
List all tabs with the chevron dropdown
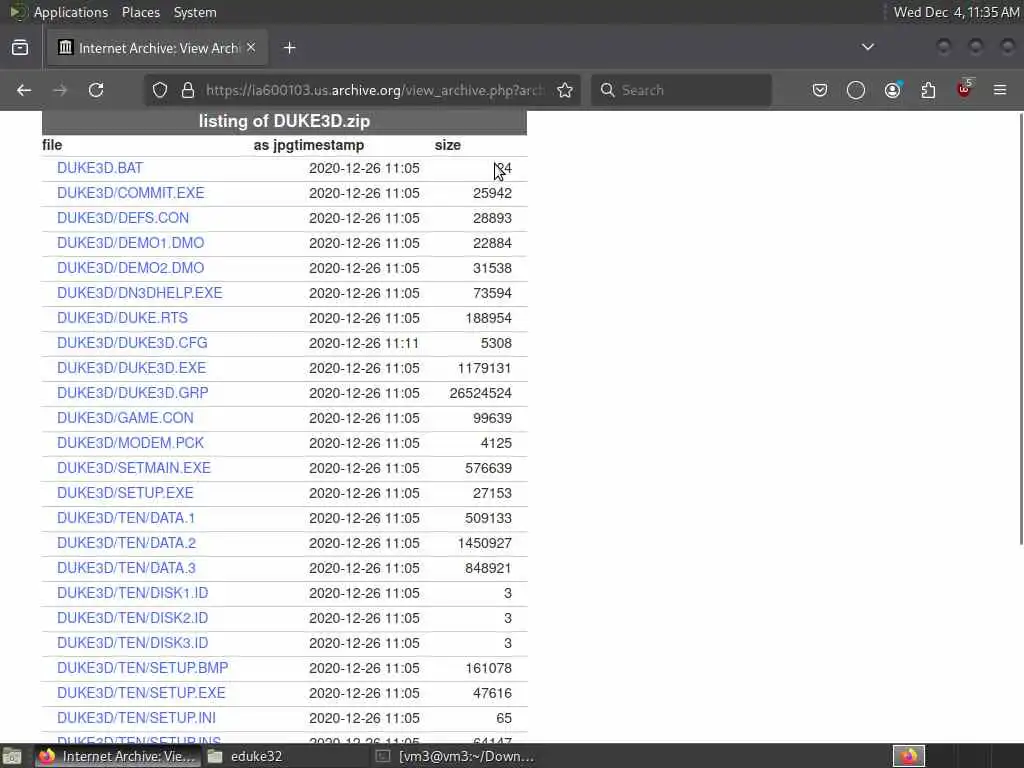(868, 47)
